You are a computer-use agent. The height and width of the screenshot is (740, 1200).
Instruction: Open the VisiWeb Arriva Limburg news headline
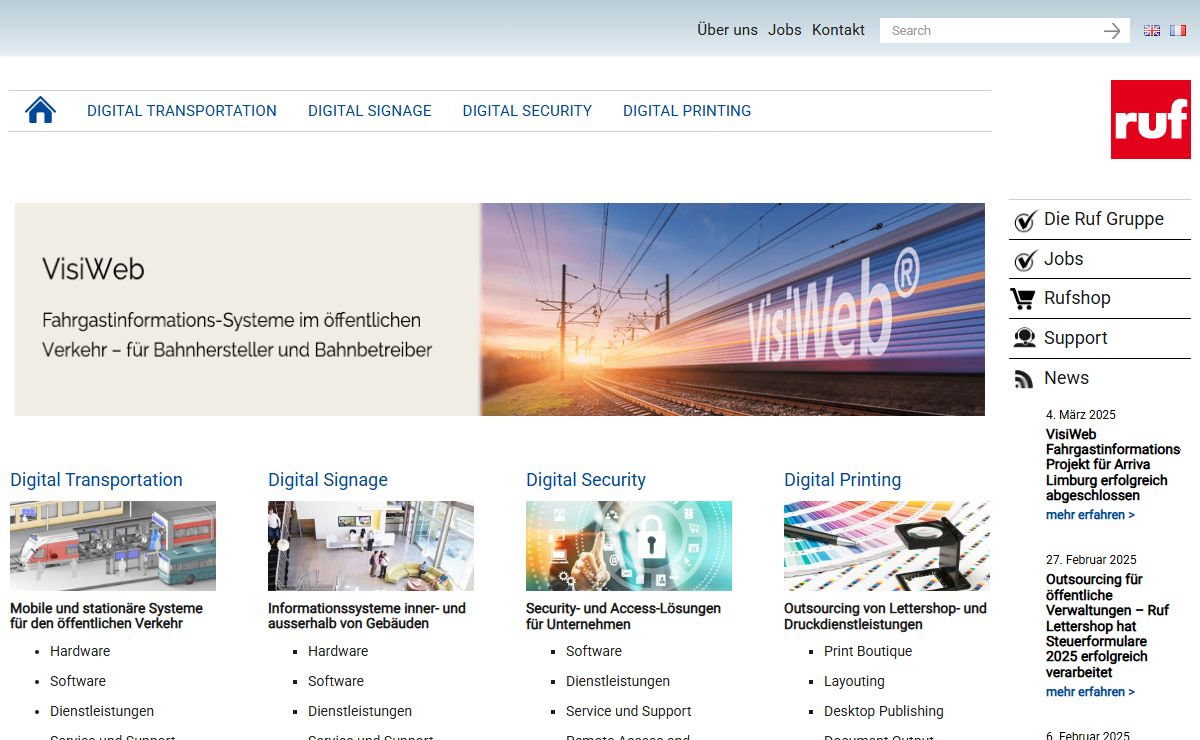1113,465
